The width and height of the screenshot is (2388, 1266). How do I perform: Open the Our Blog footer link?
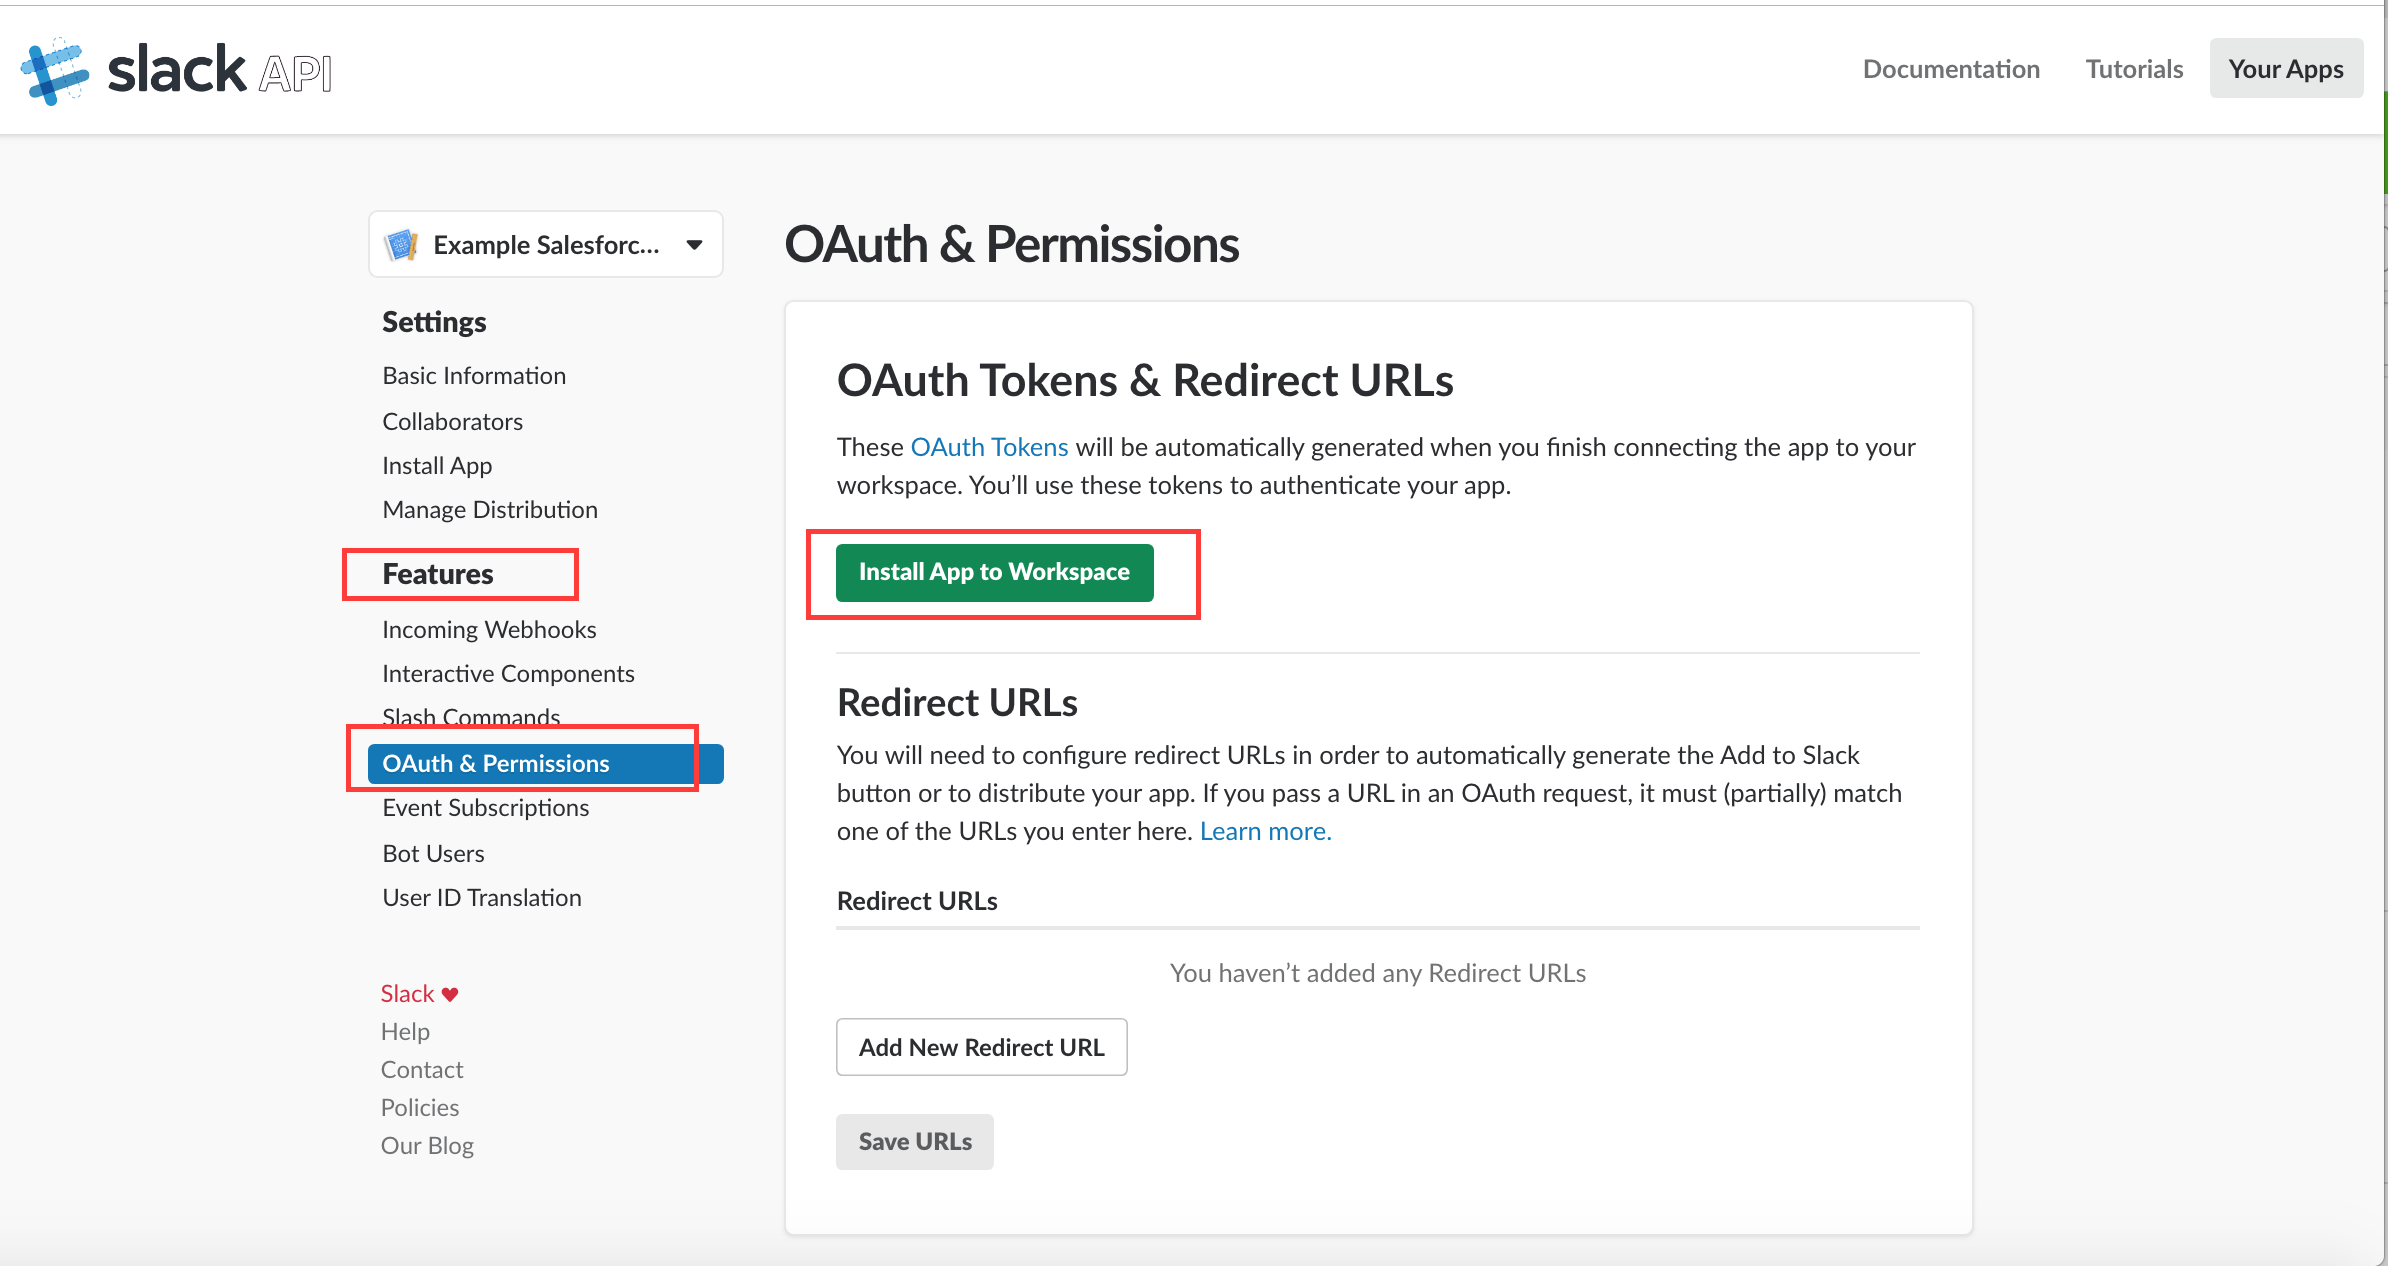(427, 1146)
